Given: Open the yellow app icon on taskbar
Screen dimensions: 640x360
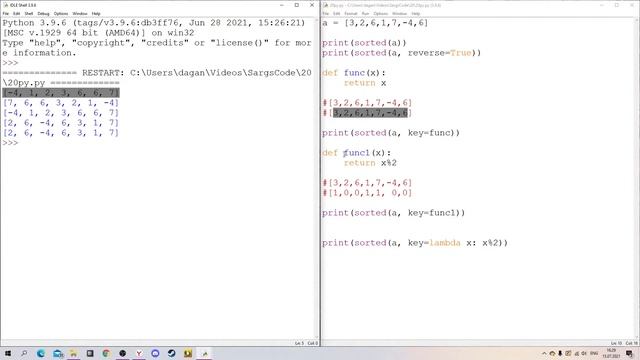Looking at the screenshot, I should click(188, 353).
